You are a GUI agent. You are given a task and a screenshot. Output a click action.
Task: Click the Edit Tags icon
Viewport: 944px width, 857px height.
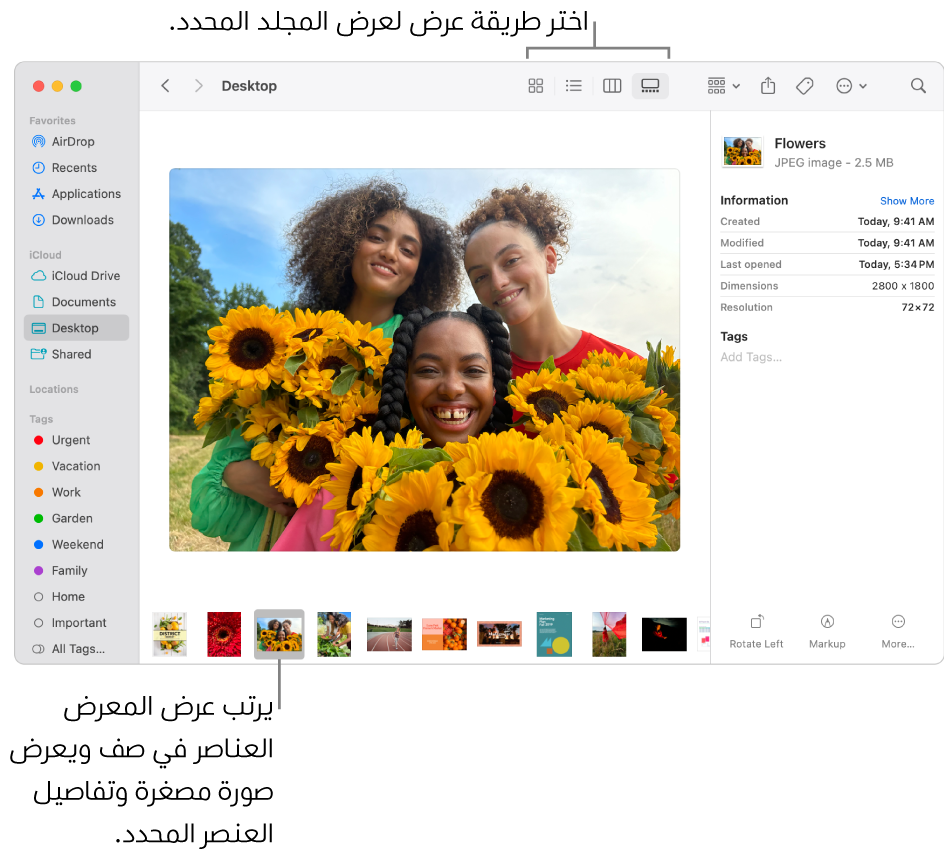point(805,86)
